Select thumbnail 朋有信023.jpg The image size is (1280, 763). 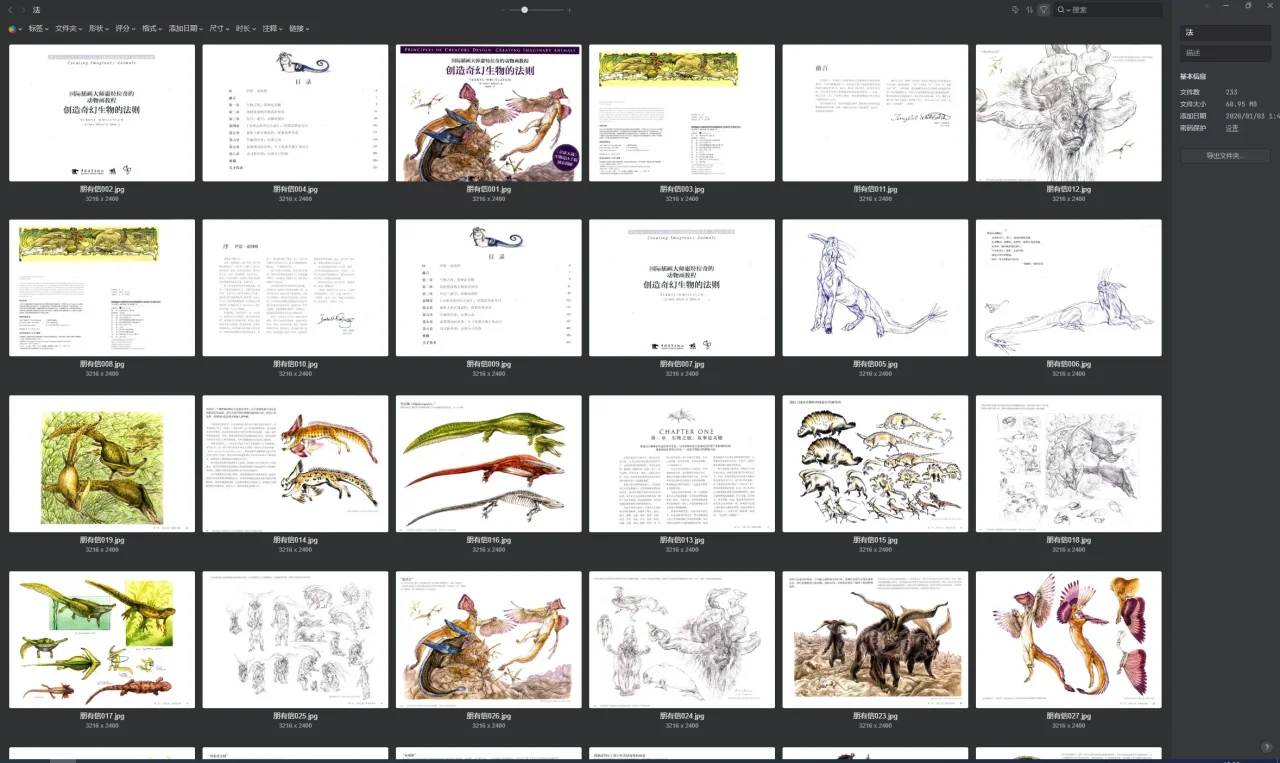pyautogui.click(x=875, y=640)
